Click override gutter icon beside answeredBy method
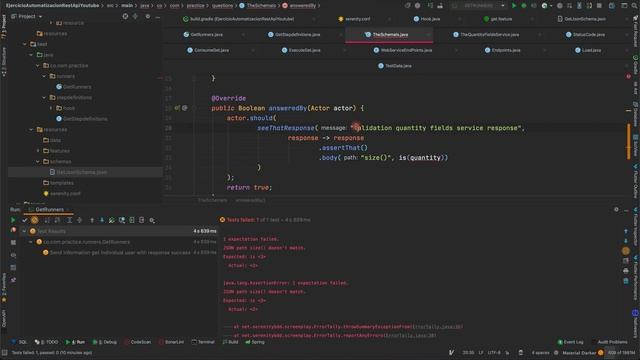Image resolution: width=640 pixels, height=360 pixels. point(177,108)
